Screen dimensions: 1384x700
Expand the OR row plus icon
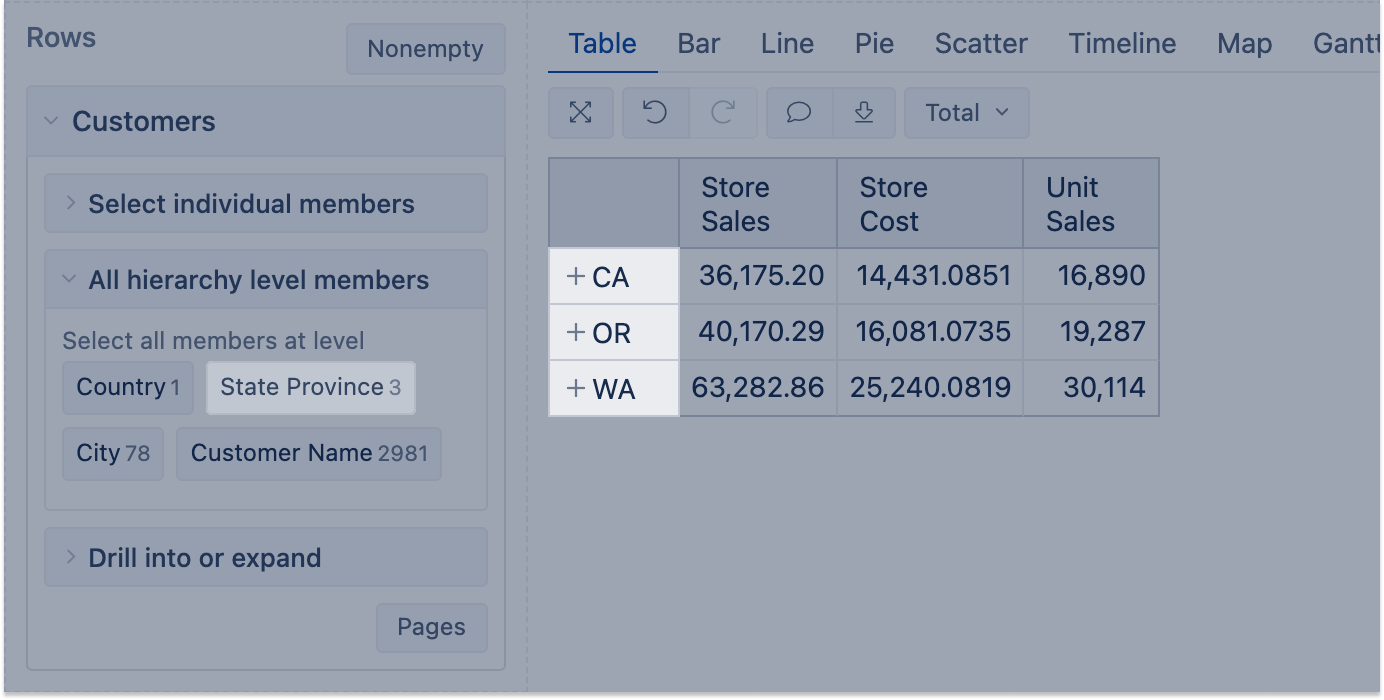(575, 333)
